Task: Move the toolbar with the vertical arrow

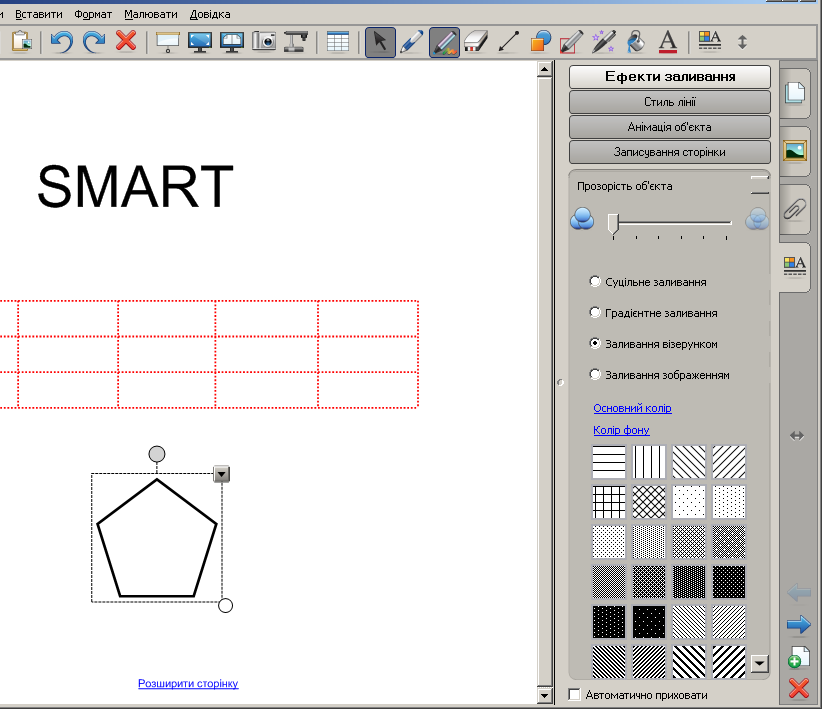Action: point(742,42)
